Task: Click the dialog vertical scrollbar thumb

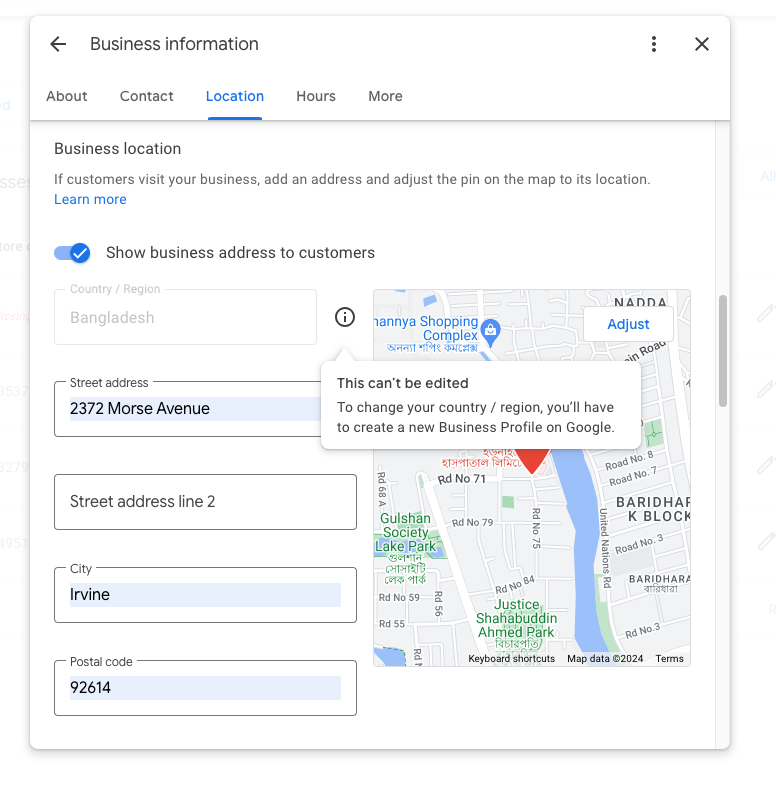Action: (x=722, y=351)
